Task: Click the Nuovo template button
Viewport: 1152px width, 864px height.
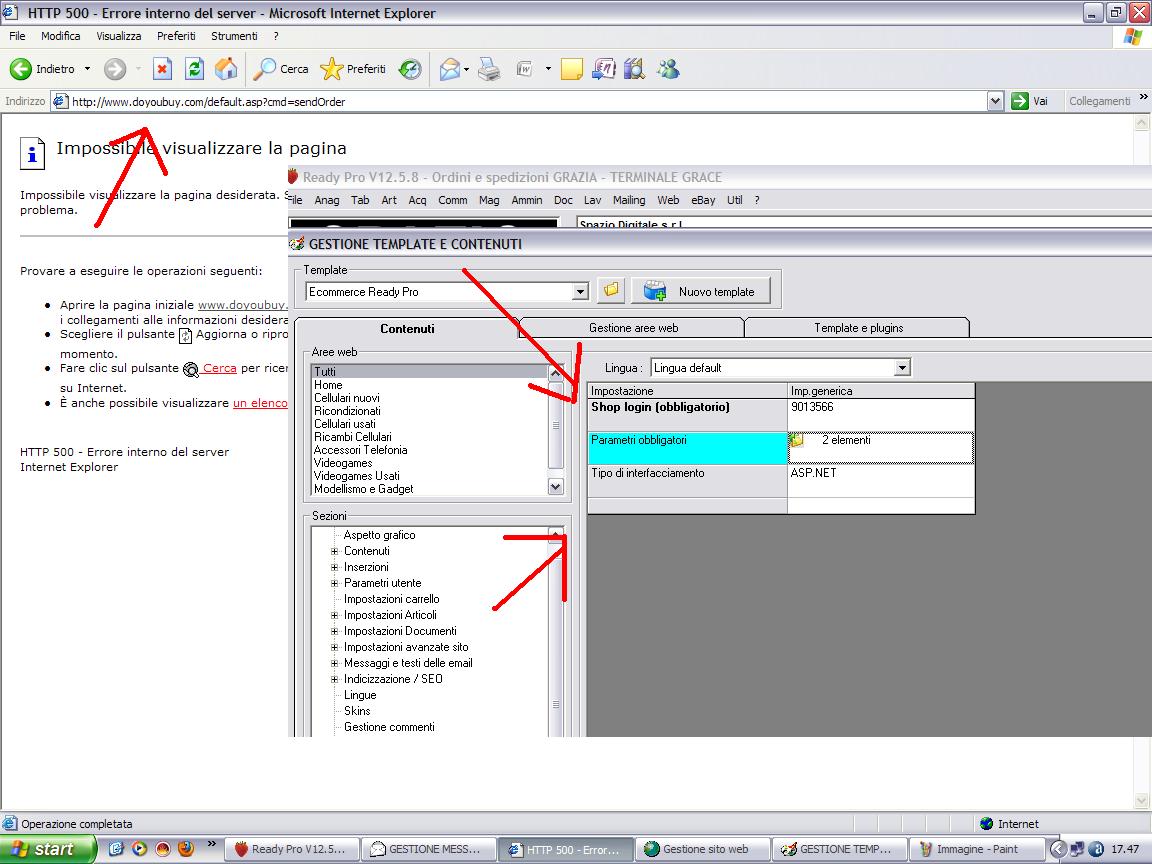Action: click(701, 291)
